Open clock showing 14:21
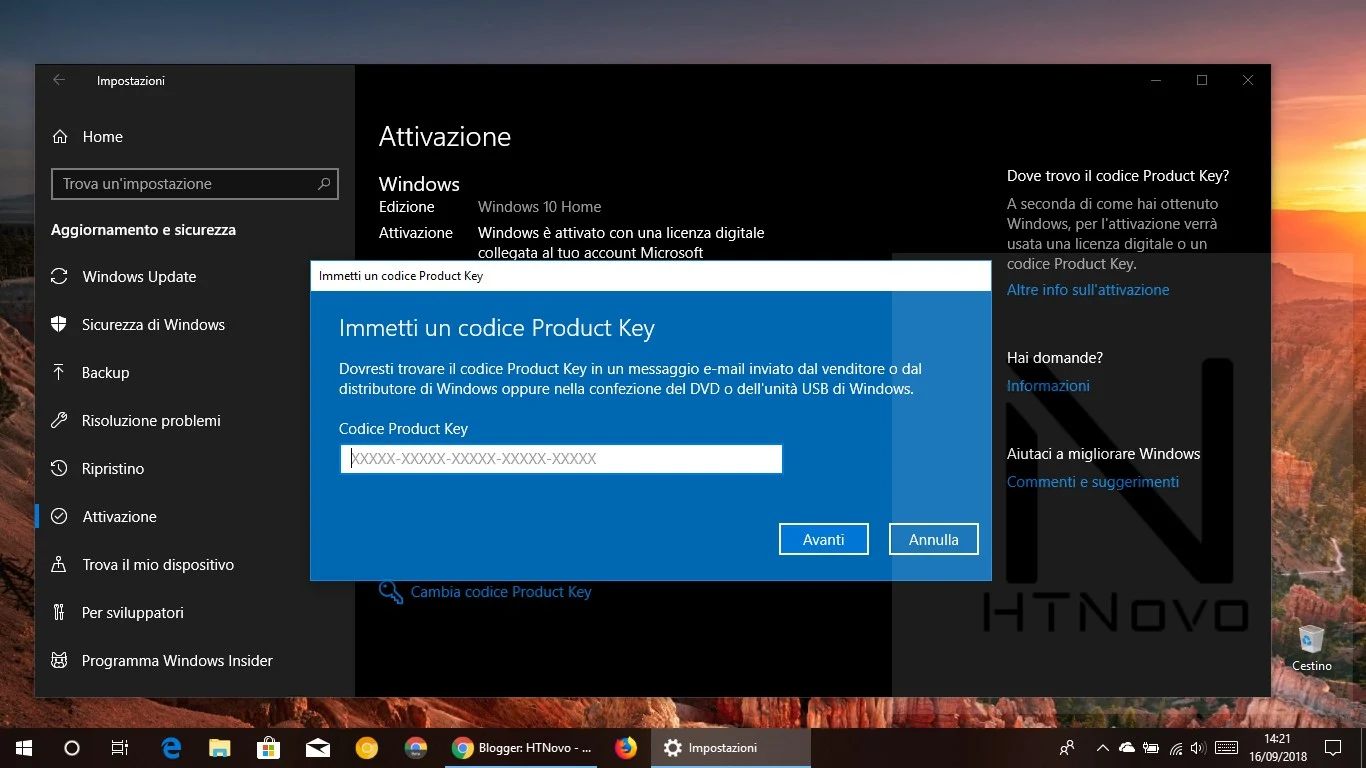This screenshot has height=768, width=1366. [1277, 748]
